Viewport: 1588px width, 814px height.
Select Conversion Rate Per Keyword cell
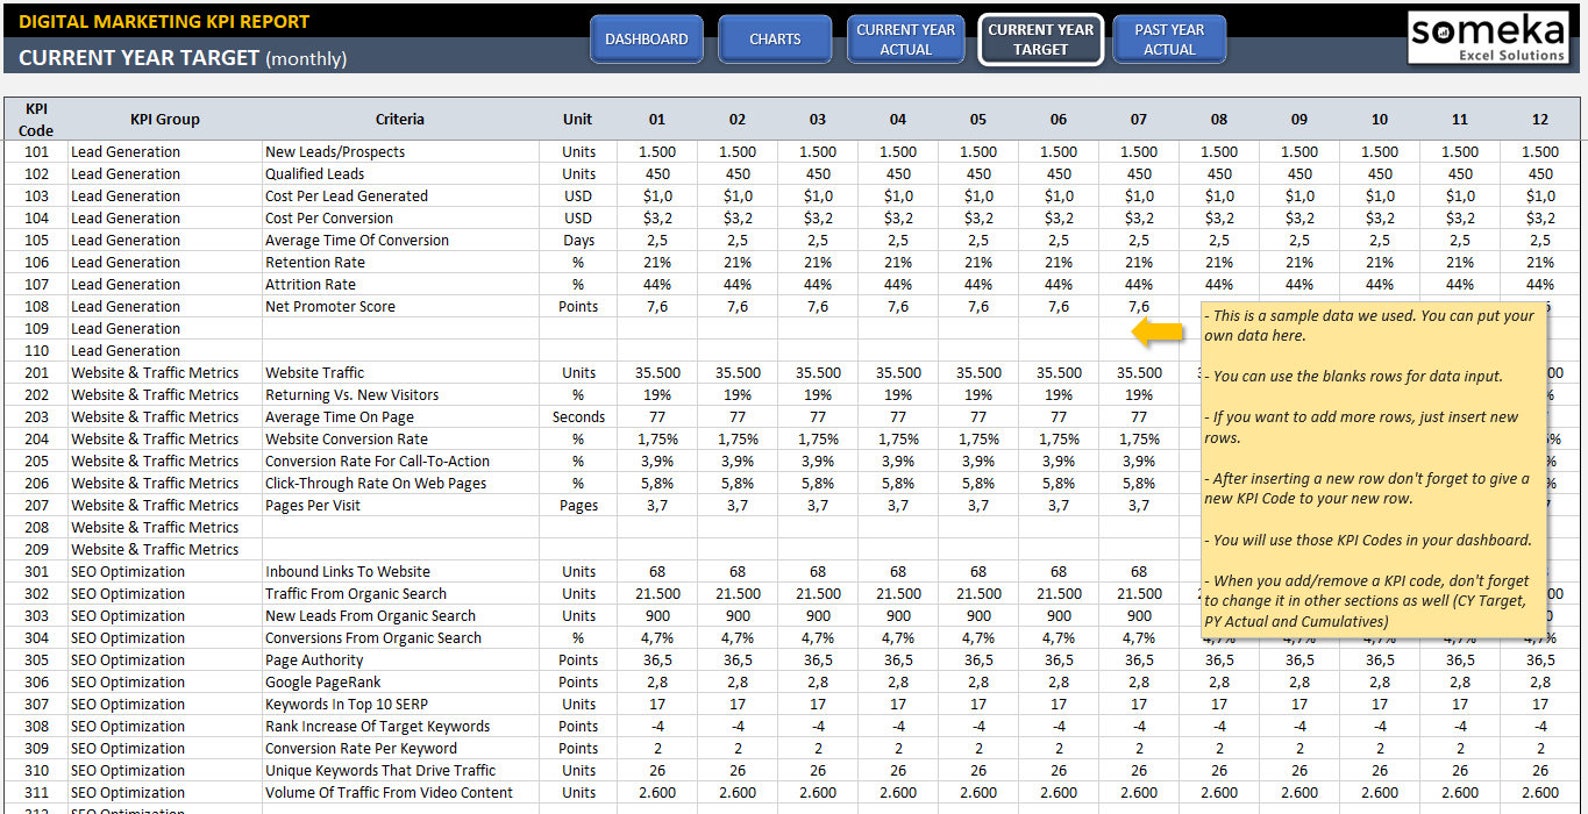pos(400,748)
